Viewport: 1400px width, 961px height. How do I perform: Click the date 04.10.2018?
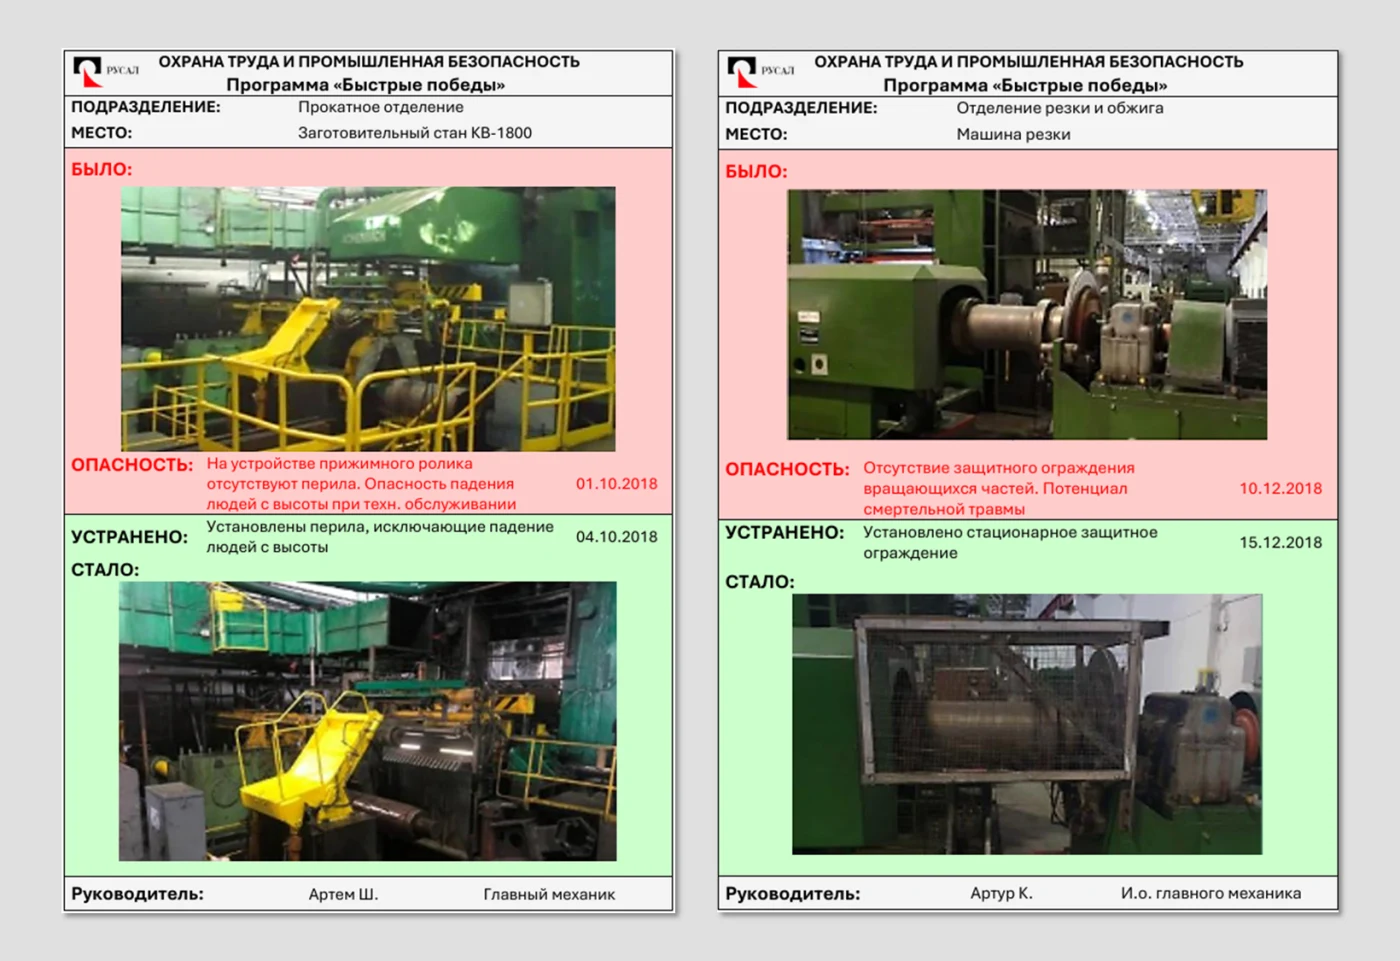tap(617, 537)
